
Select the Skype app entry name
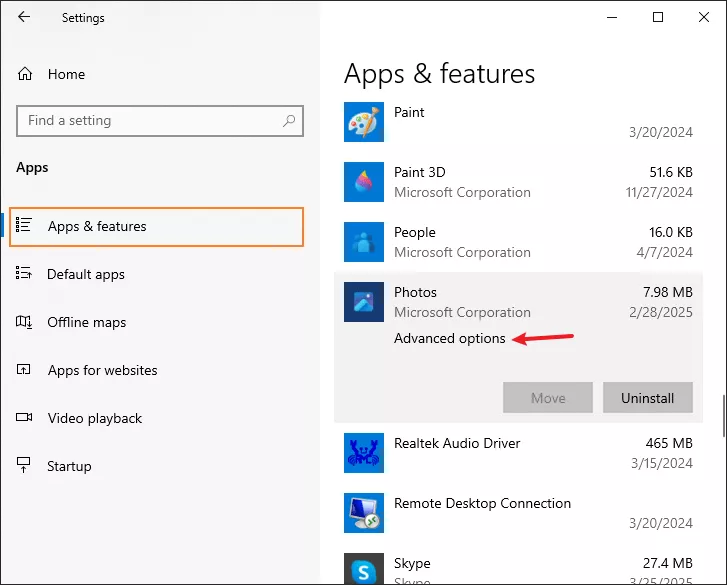412,563
